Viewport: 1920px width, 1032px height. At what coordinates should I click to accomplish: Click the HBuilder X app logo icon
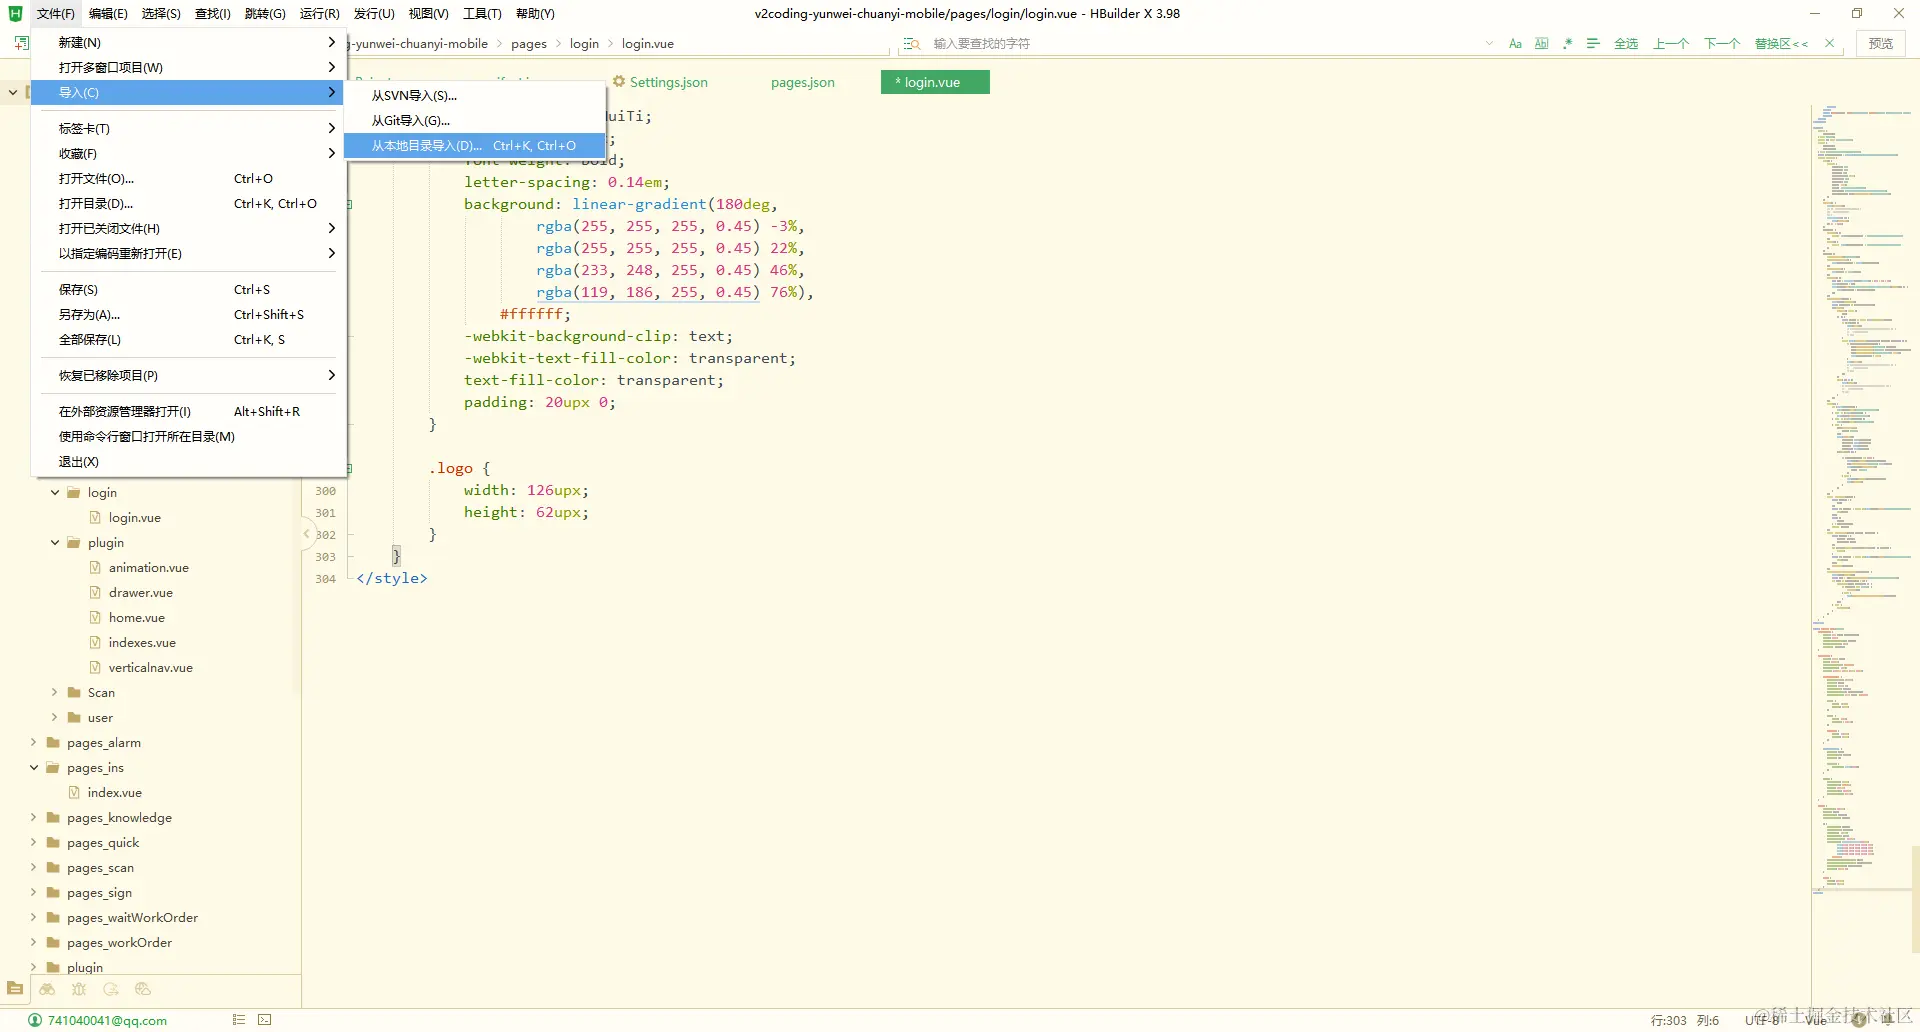[x=15, y=14]
